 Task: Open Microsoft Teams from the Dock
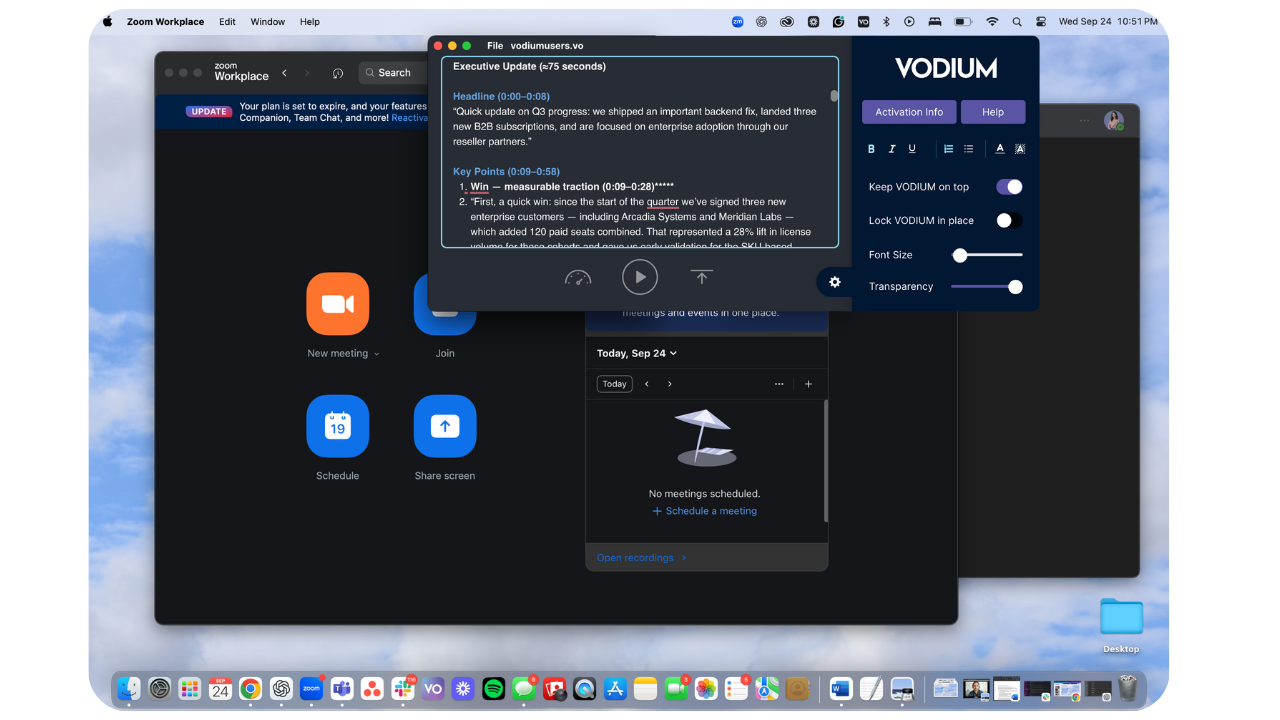[341, 688]
